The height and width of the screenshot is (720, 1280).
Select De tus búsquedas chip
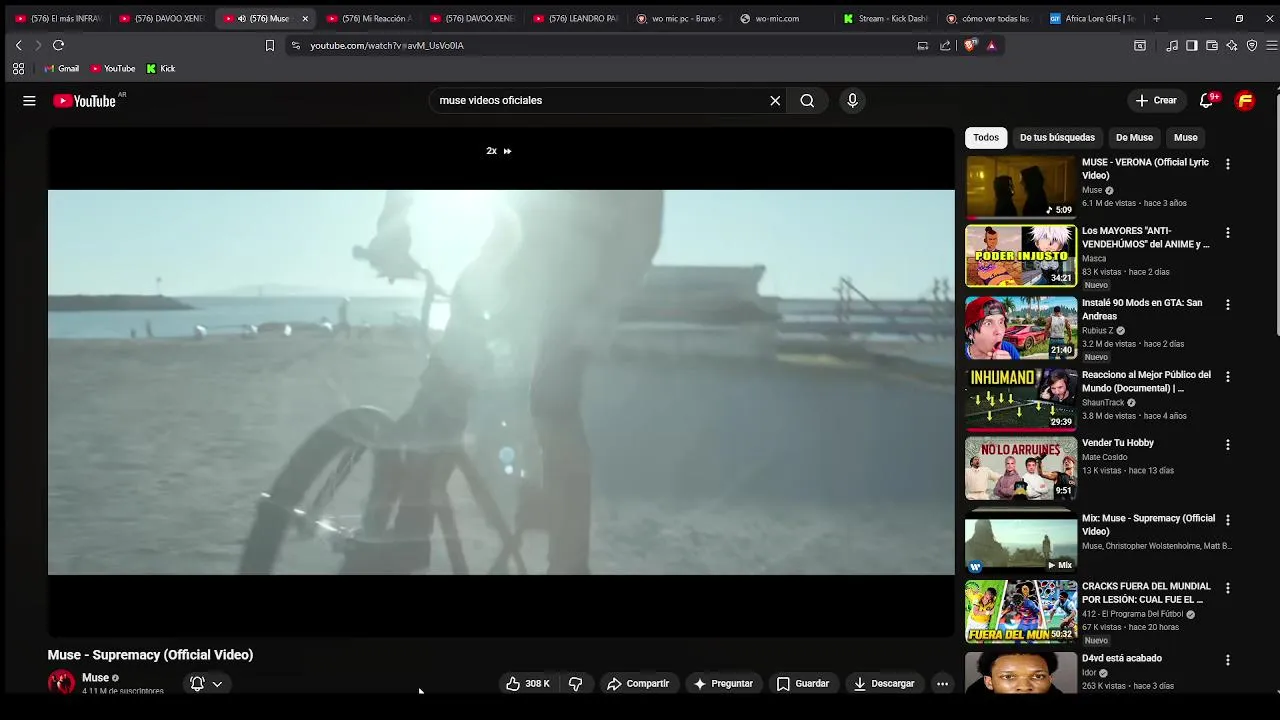1057,138
